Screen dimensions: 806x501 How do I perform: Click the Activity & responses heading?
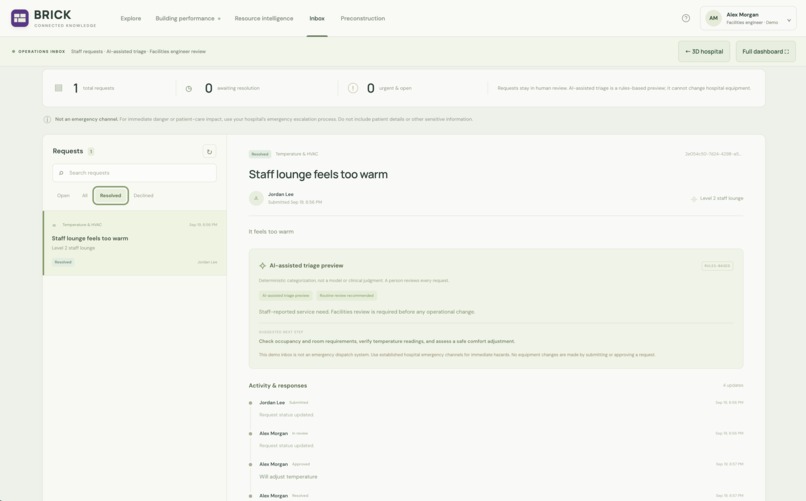click(278, 385)
